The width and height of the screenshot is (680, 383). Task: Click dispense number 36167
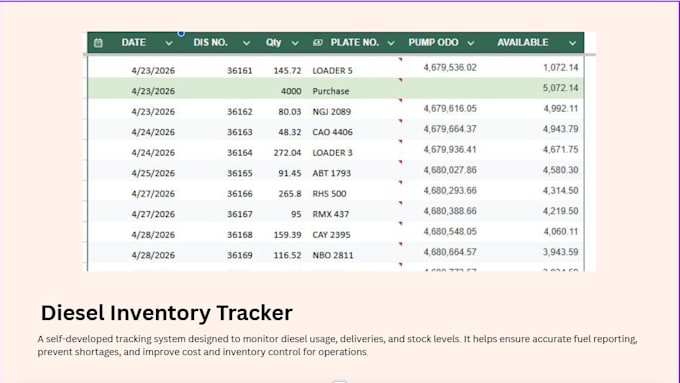click(240, 214)
